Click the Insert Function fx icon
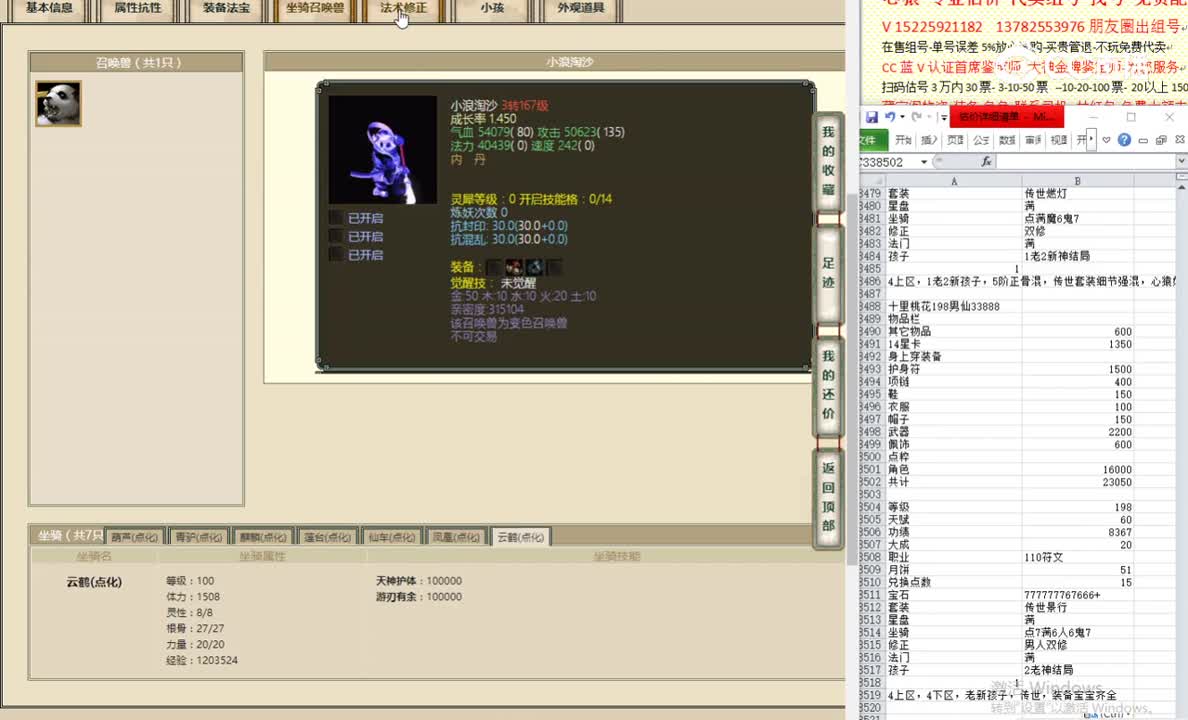 [x=986, y=160]
